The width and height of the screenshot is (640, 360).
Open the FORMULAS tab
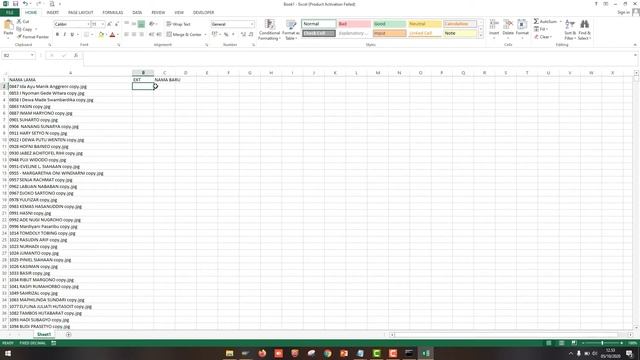pos(113,12)
